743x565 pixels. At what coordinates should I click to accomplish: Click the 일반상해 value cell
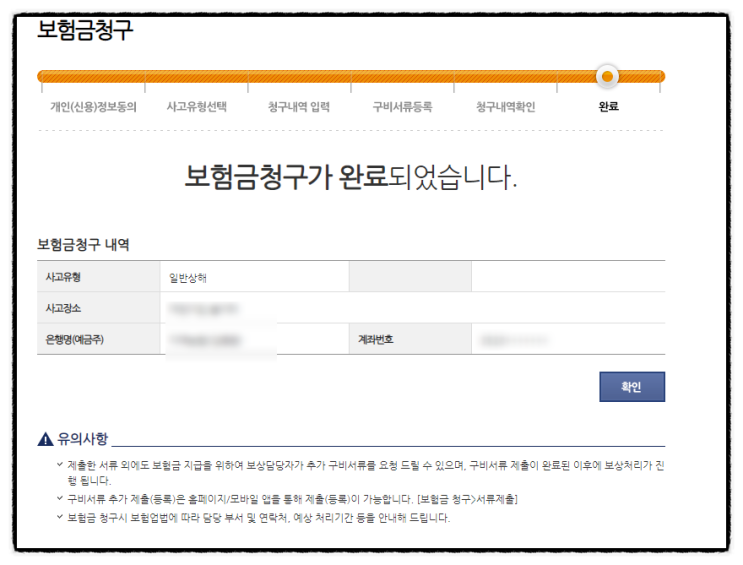tap(254, 277)
